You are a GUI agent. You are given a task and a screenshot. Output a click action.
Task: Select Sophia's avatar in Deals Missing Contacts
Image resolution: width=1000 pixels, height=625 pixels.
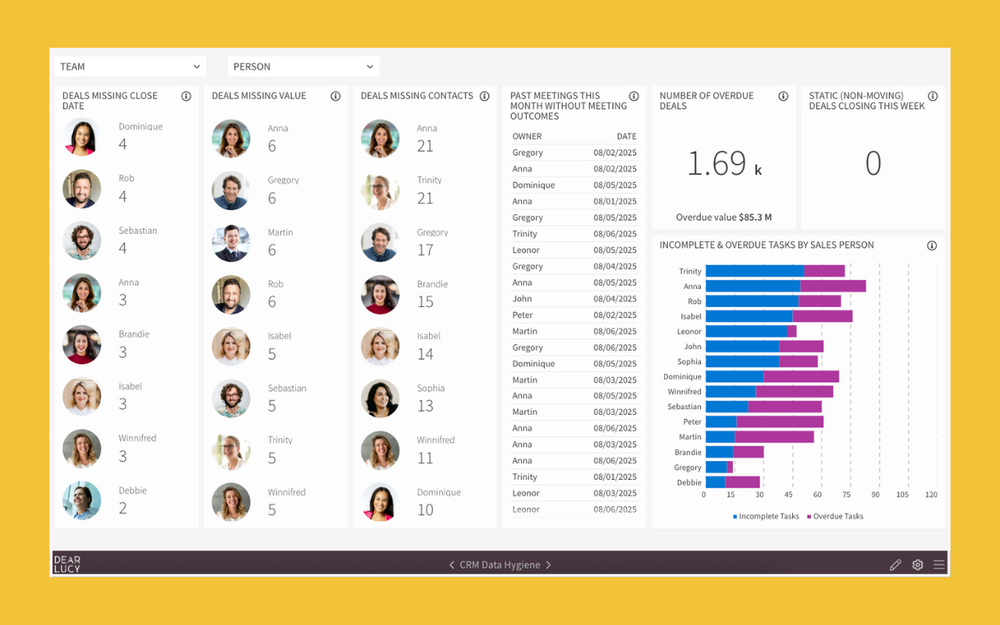380,399
